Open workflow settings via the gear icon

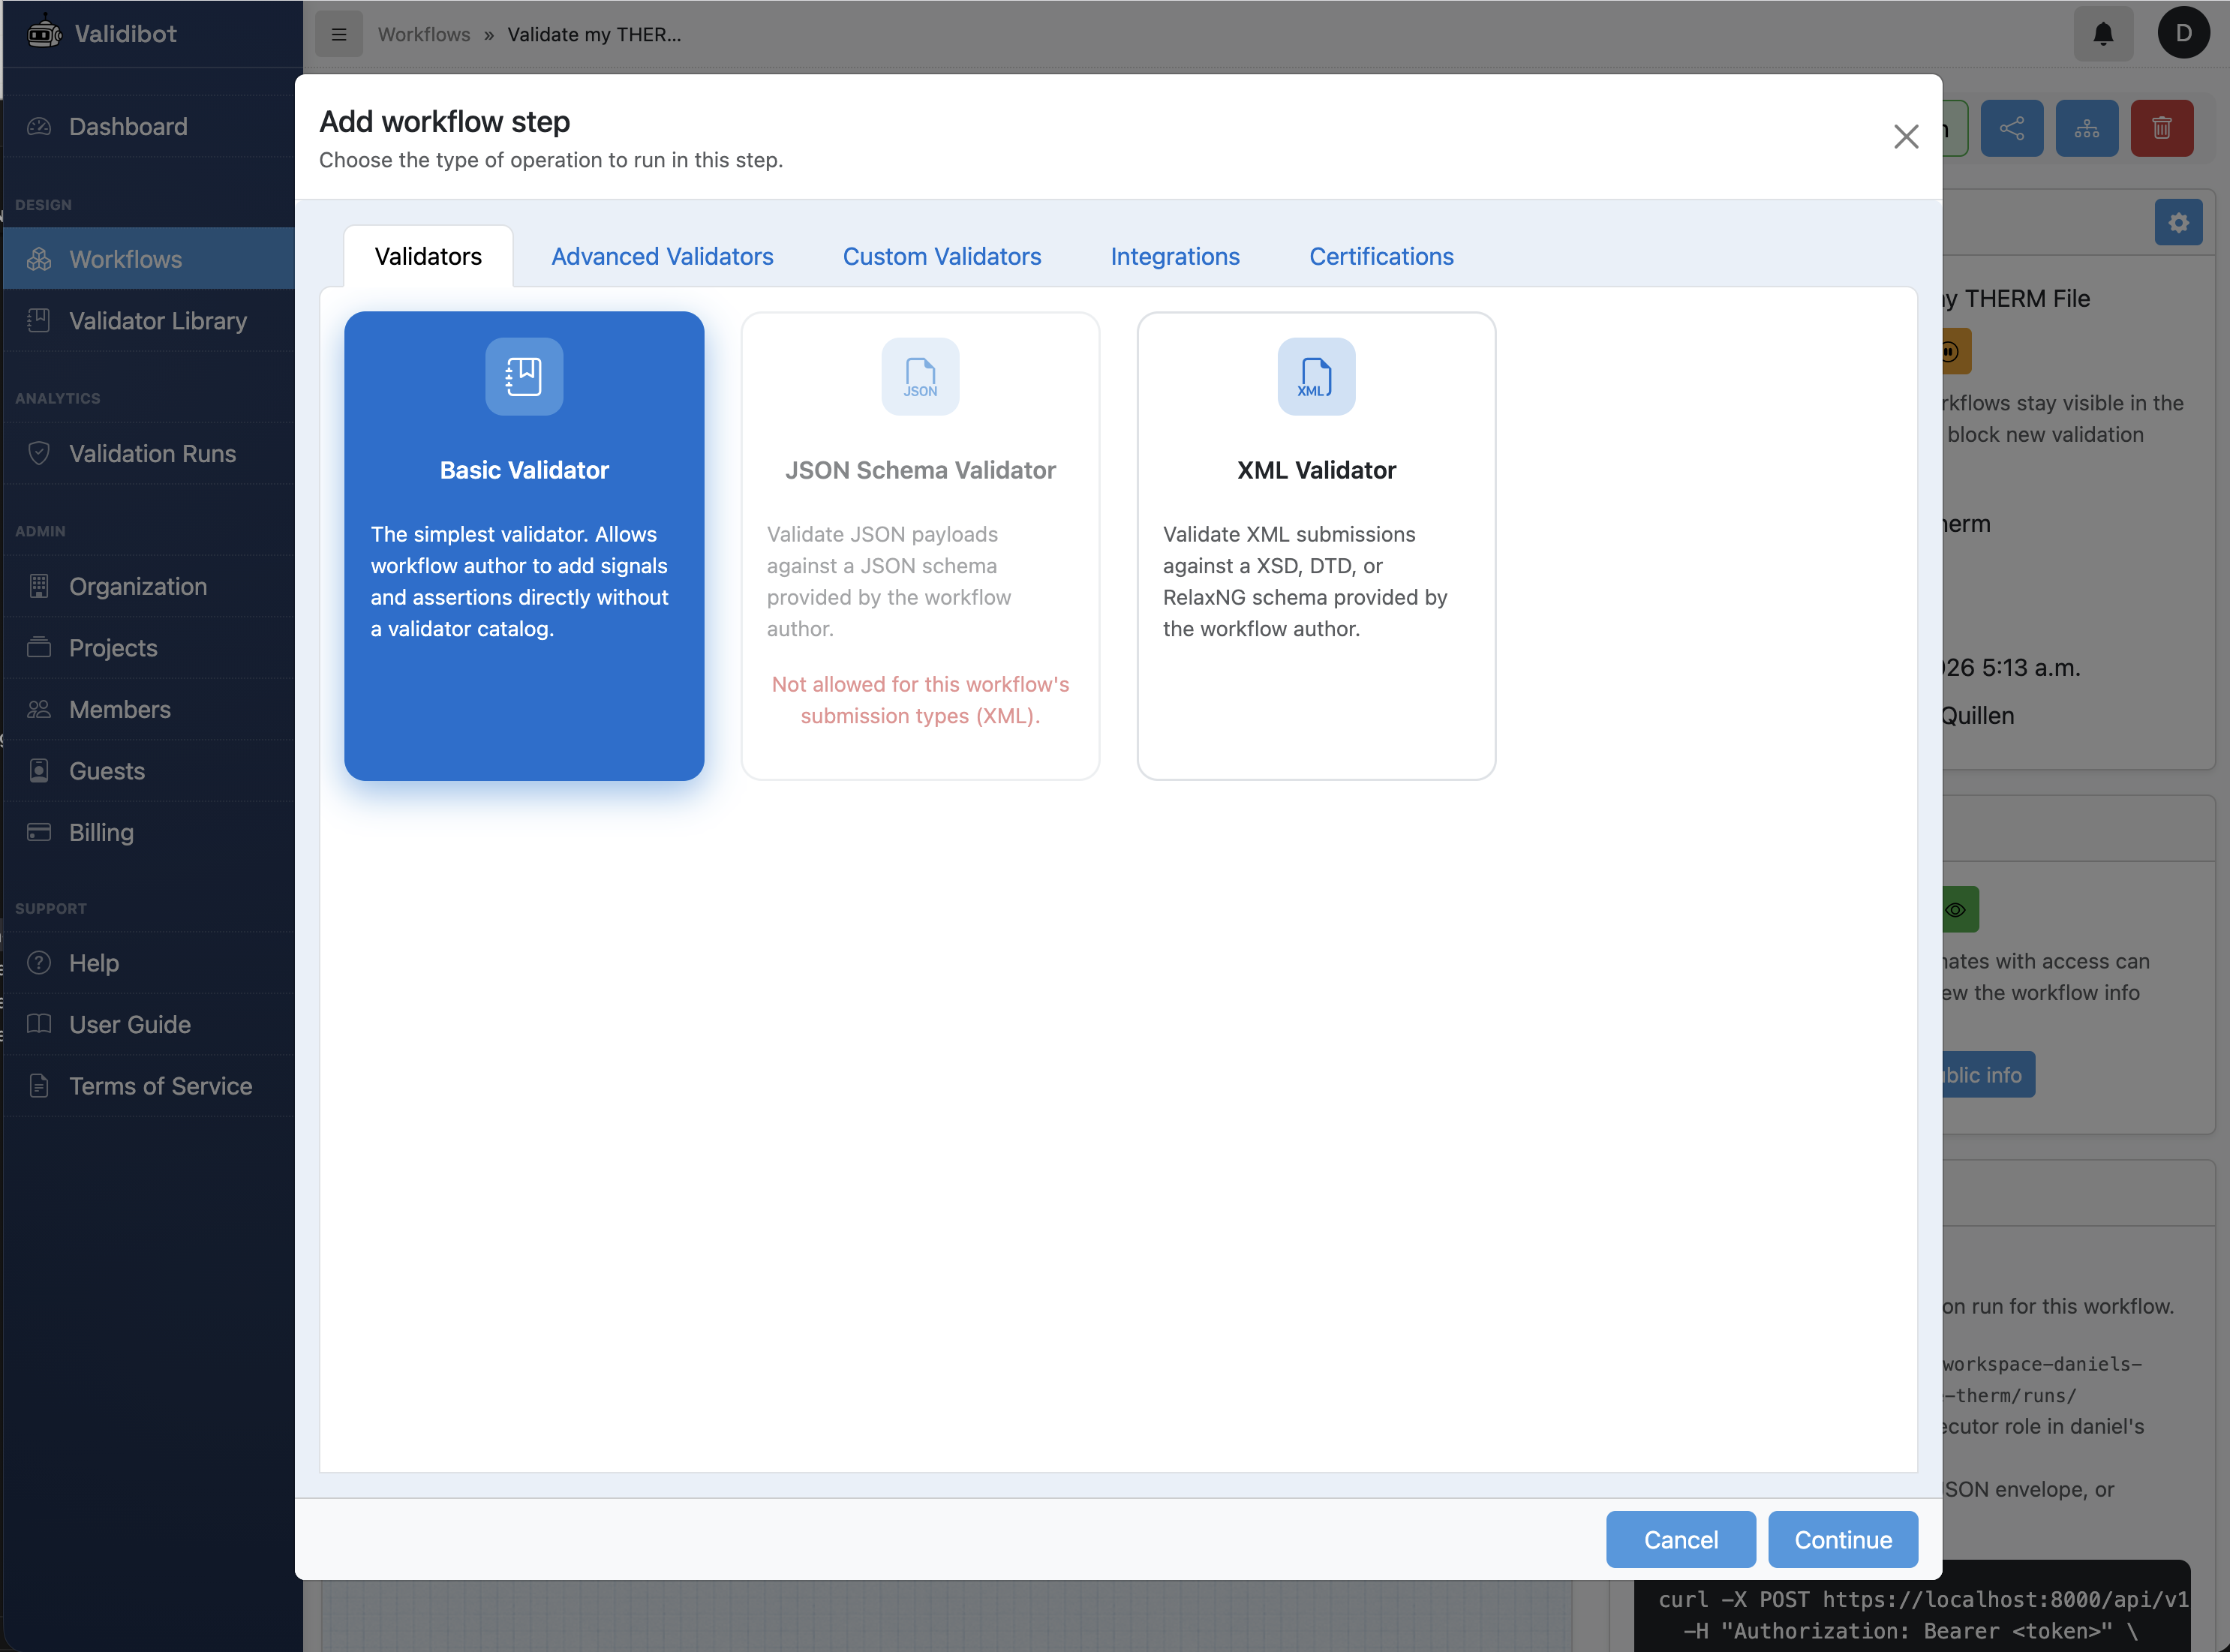pyautogui.click(x=2178, y=222)
